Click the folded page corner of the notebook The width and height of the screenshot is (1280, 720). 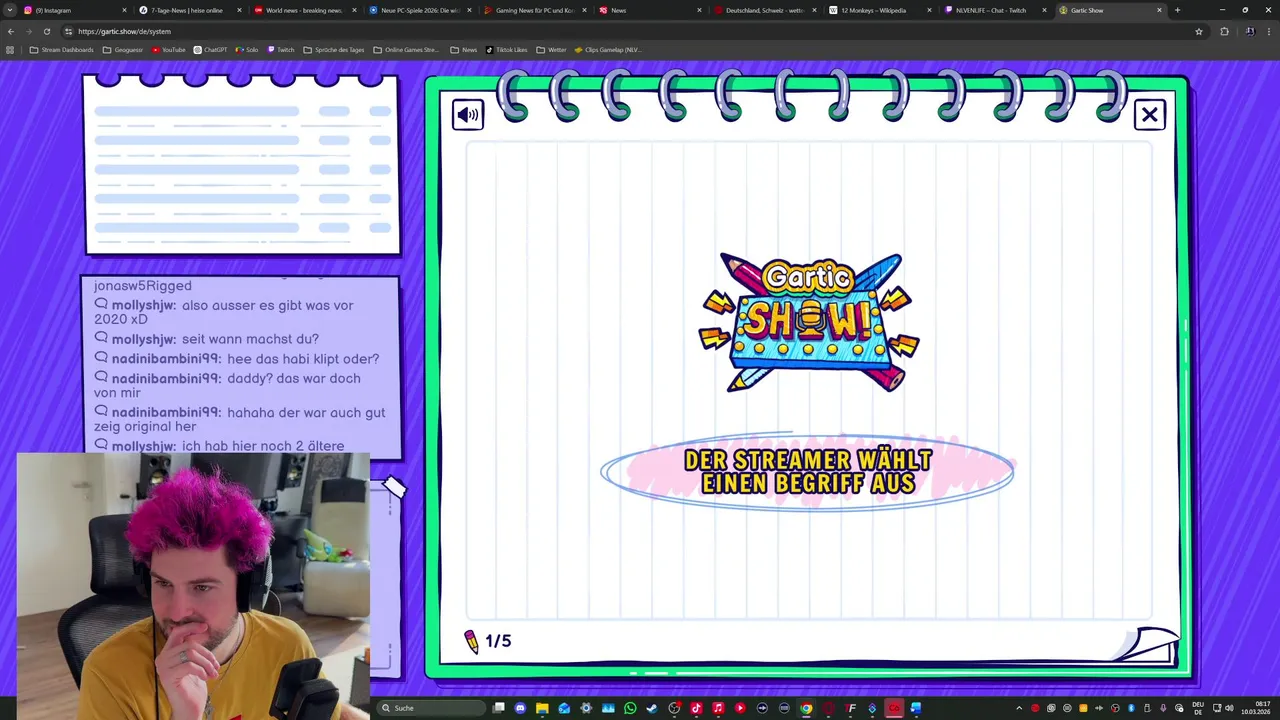1147,645
